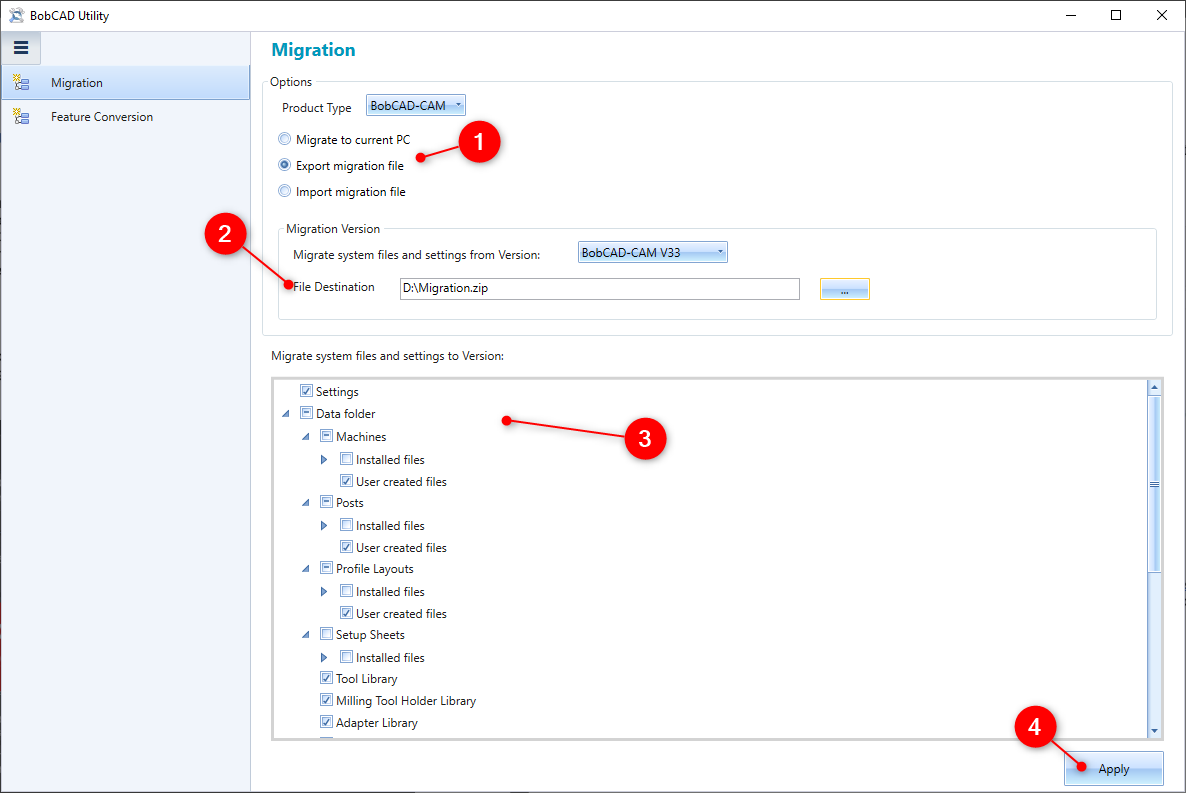Collapse the Setup Sheets tree node

(x=306, y=634)
